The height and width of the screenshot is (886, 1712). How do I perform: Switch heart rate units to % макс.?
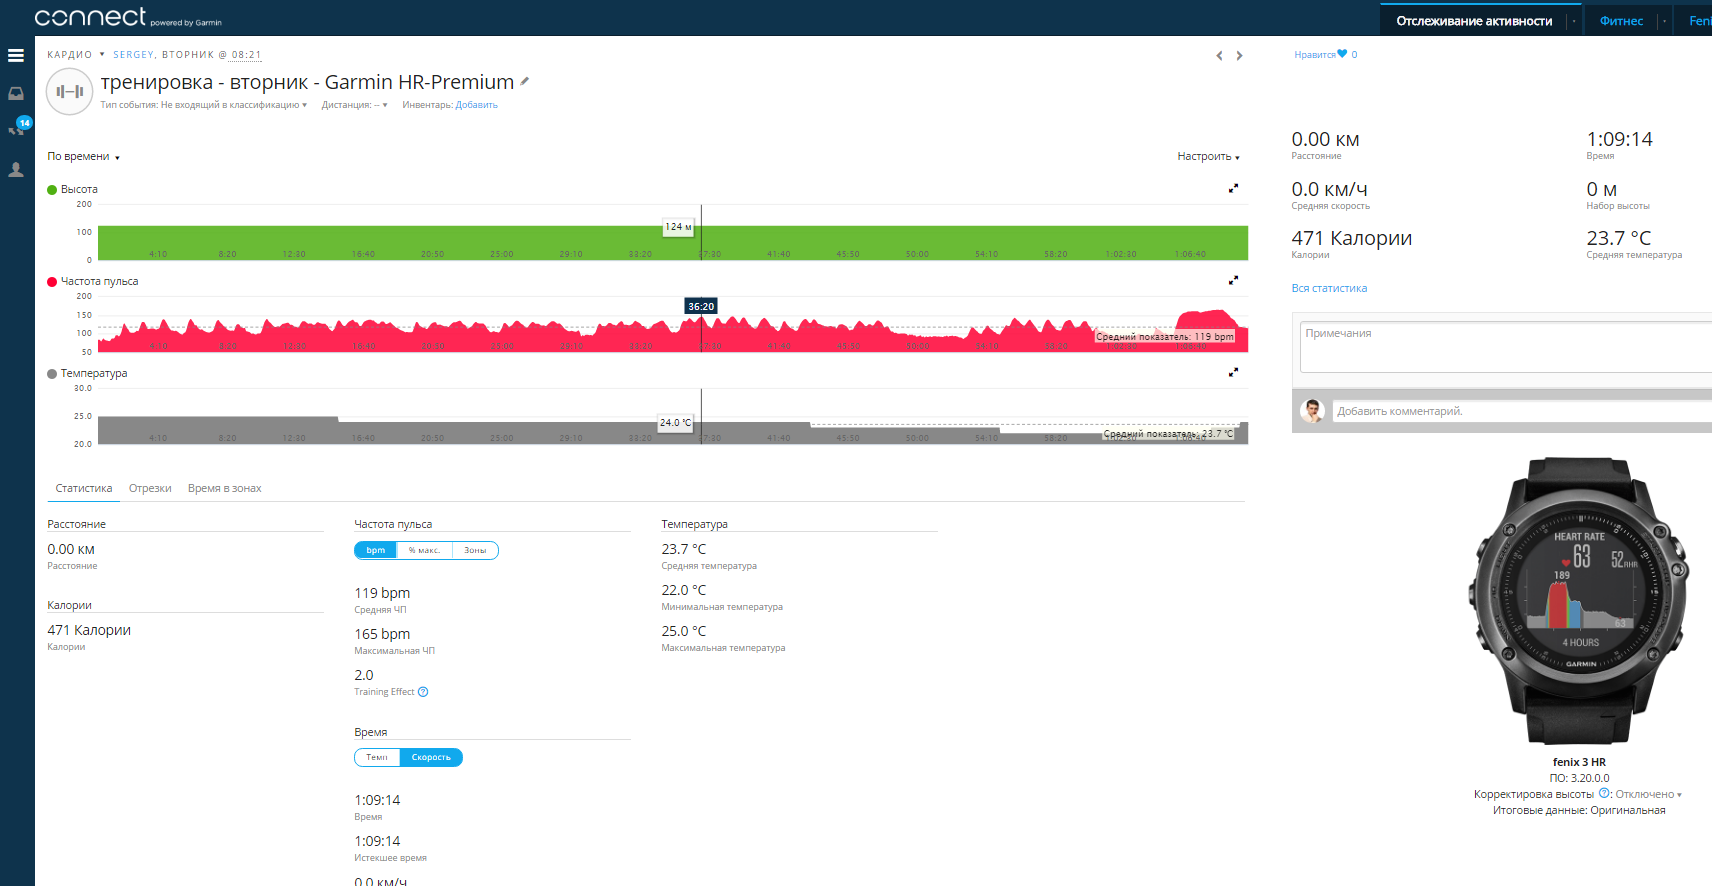tap(424, 550)
